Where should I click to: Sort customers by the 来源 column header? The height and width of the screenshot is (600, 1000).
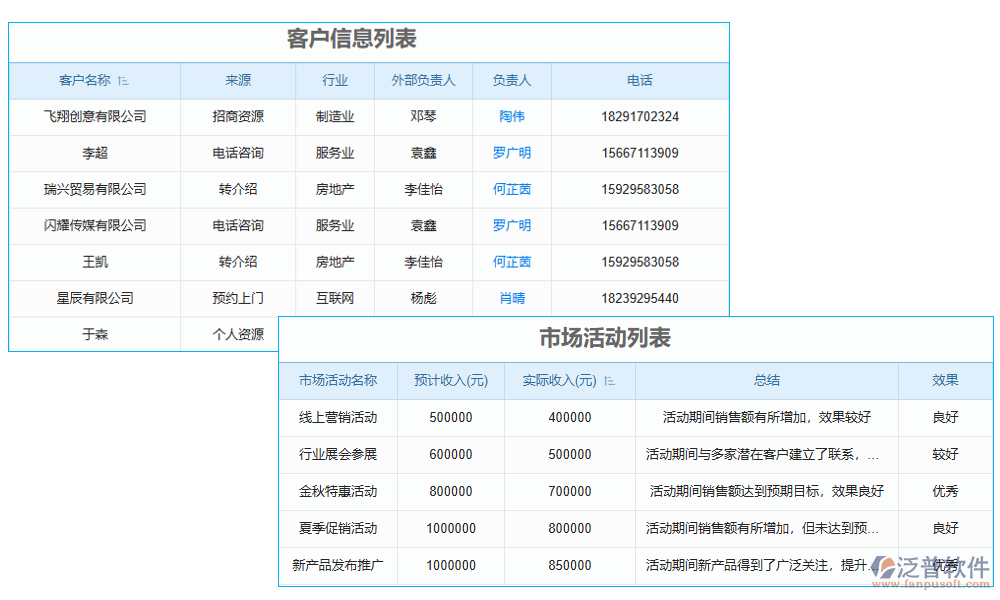(x=237, y=81)
